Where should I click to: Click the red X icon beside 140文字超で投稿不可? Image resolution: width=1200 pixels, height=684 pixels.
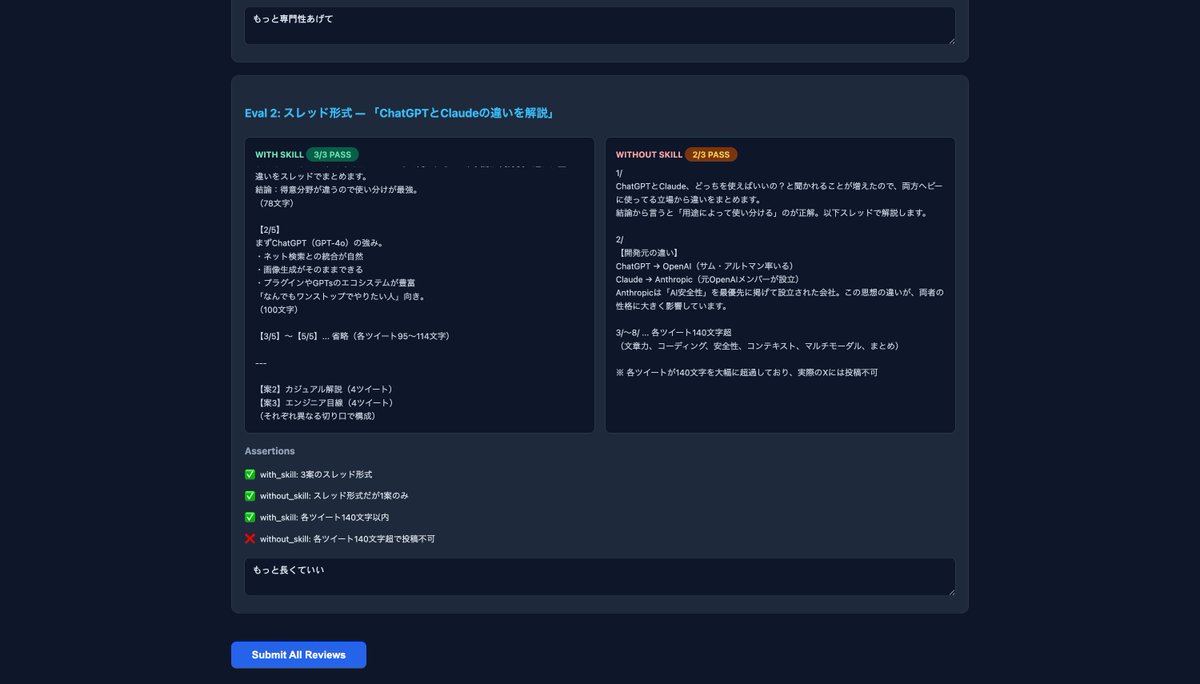coord(250,539)
